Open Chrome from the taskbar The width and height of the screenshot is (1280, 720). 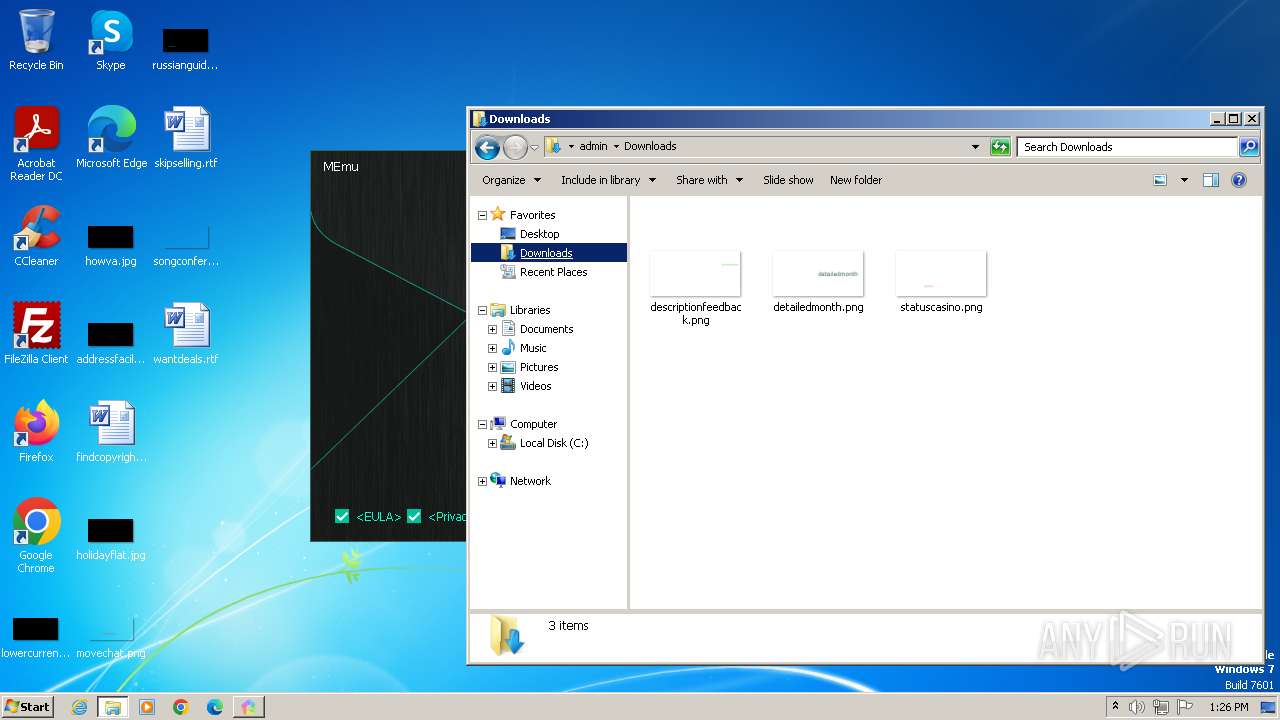[181, 707]
